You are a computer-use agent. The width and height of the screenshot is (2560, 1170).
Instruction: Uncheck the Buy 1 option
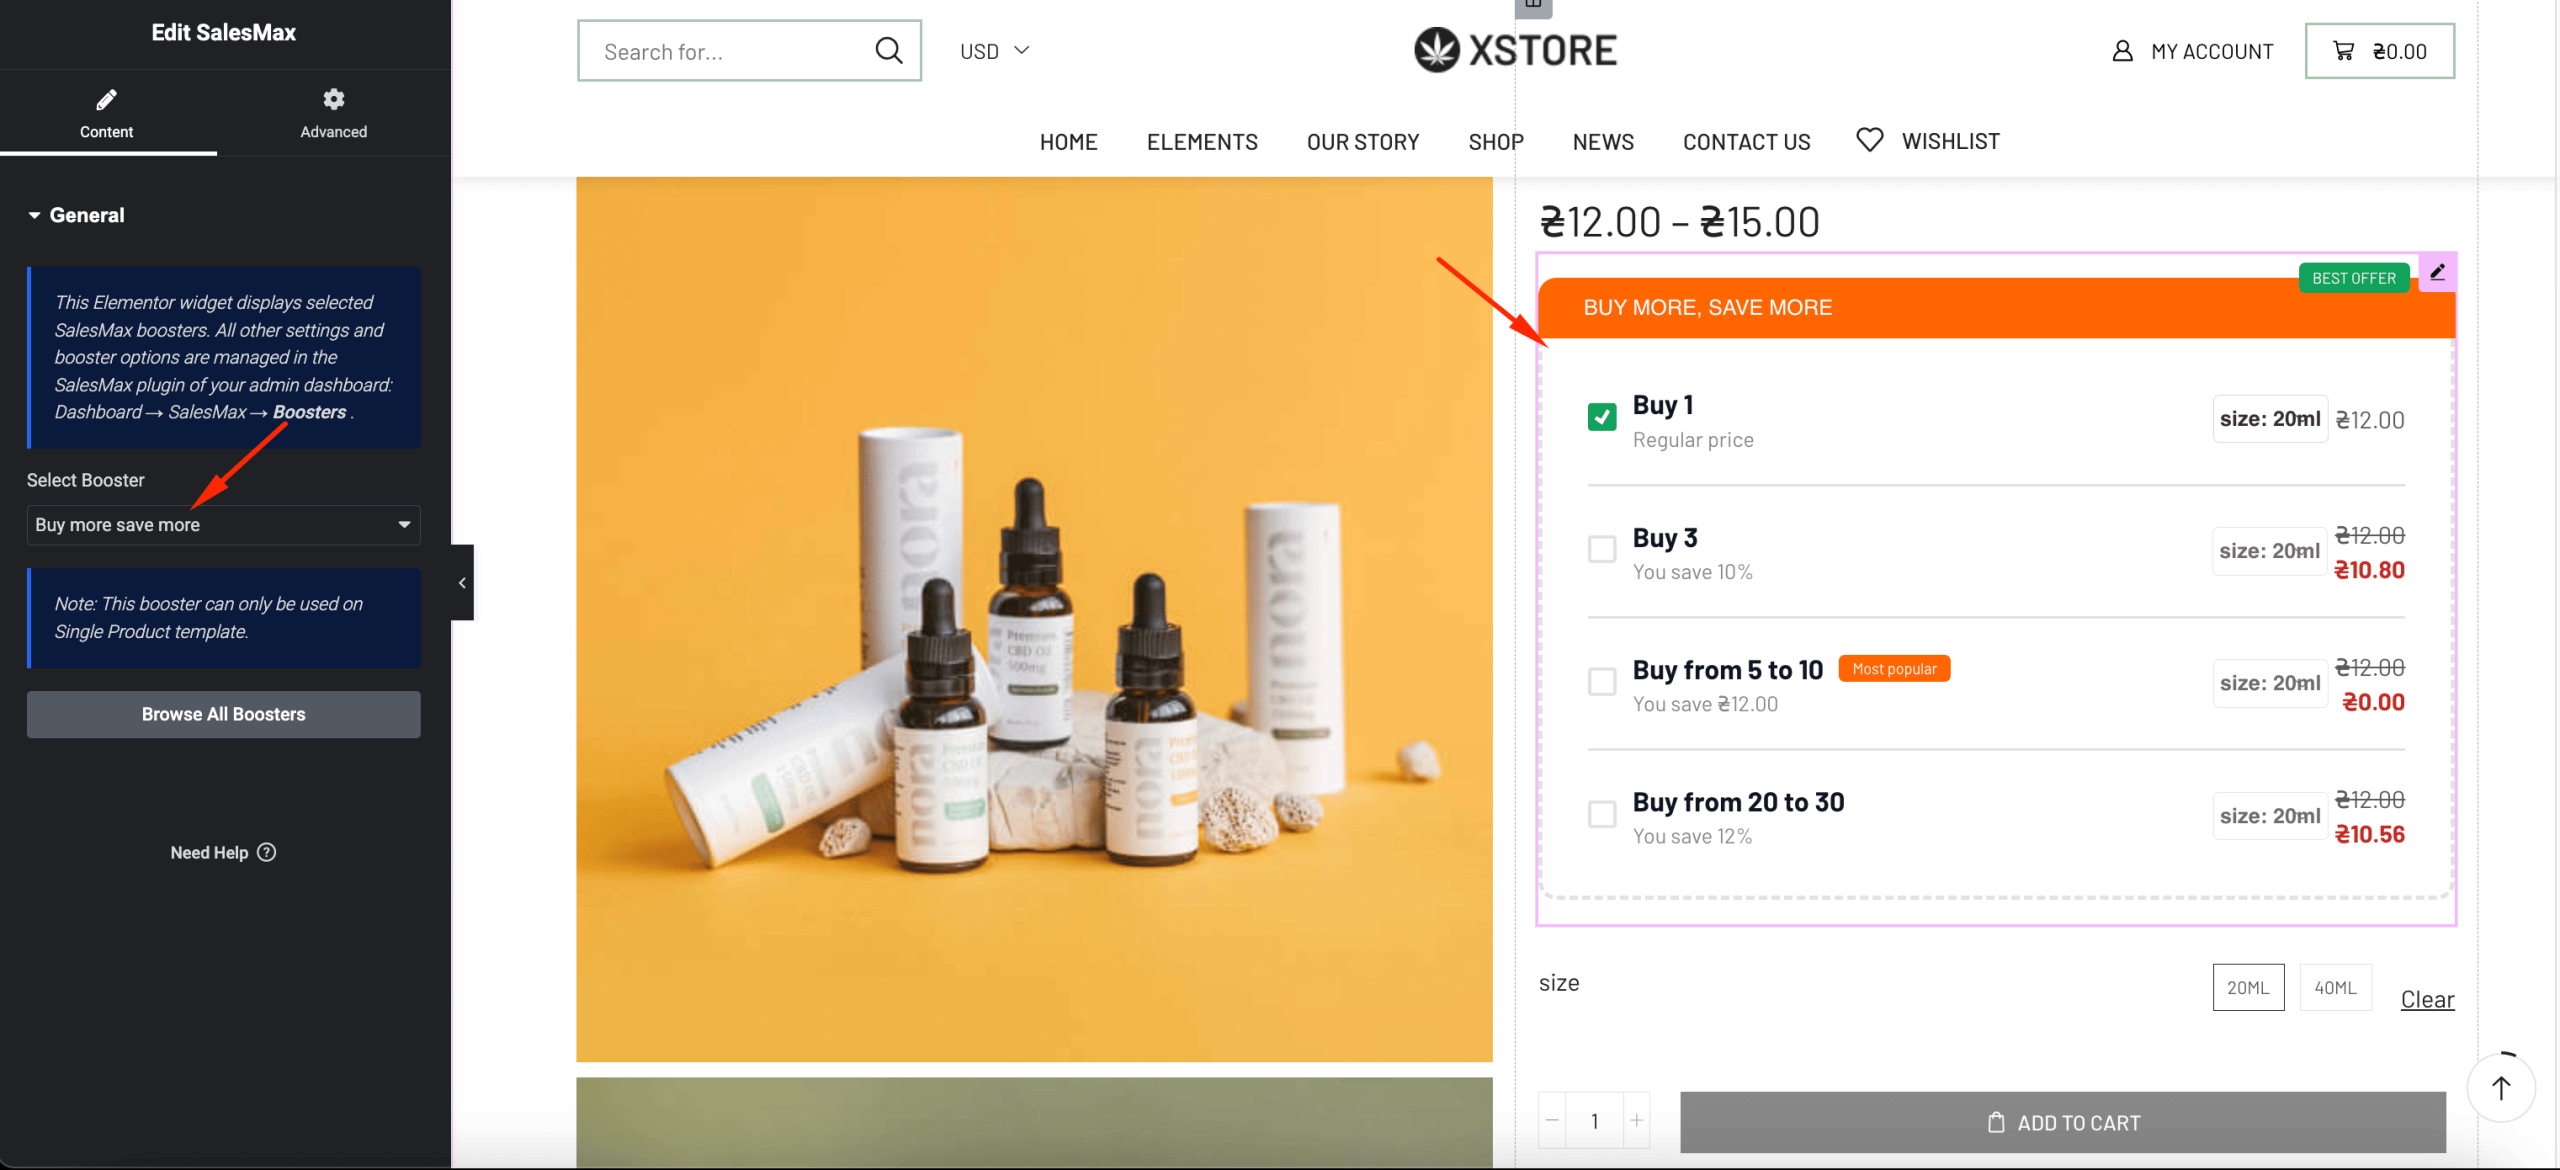pyautogui.click(x=1602, y=417)
